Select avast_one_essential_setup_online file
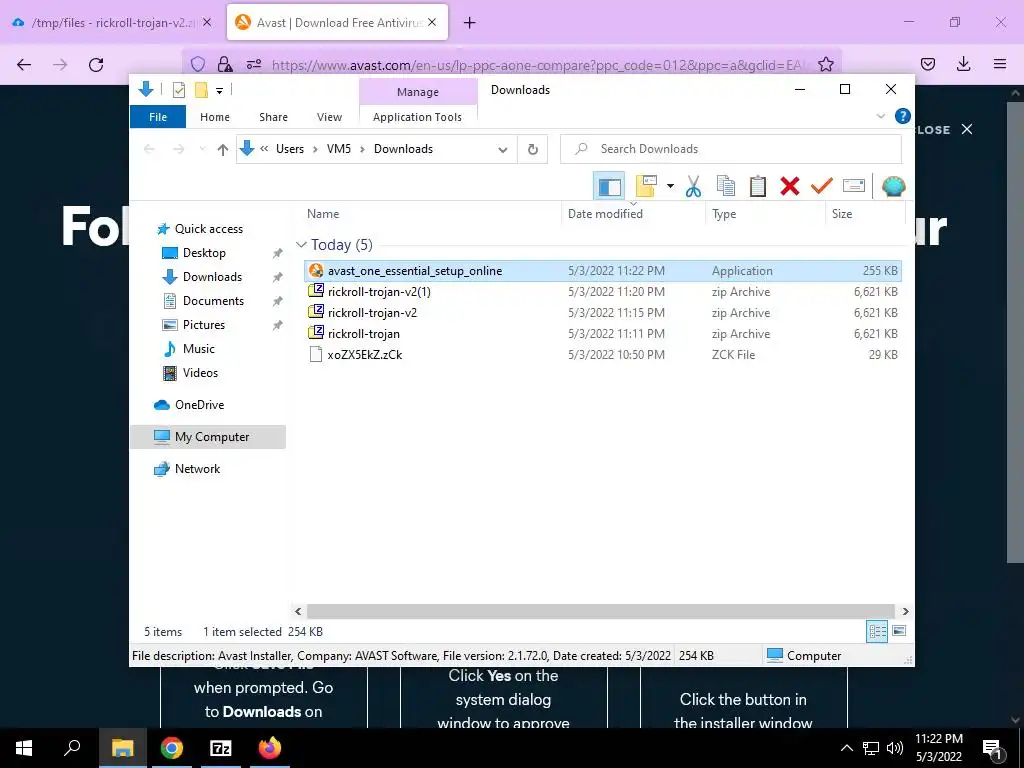 click(603, 270)
